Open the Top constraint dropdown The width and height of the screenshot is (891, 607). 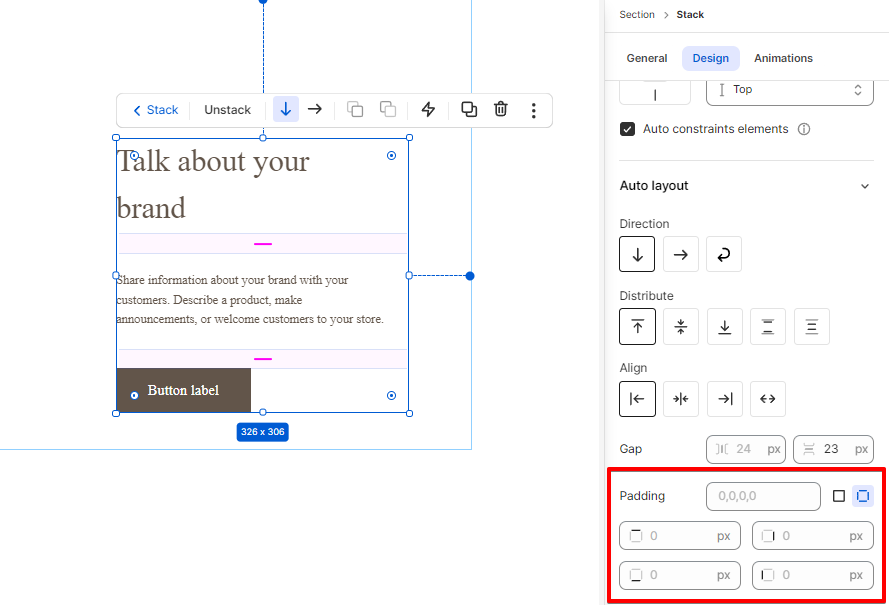pos(790,90)
